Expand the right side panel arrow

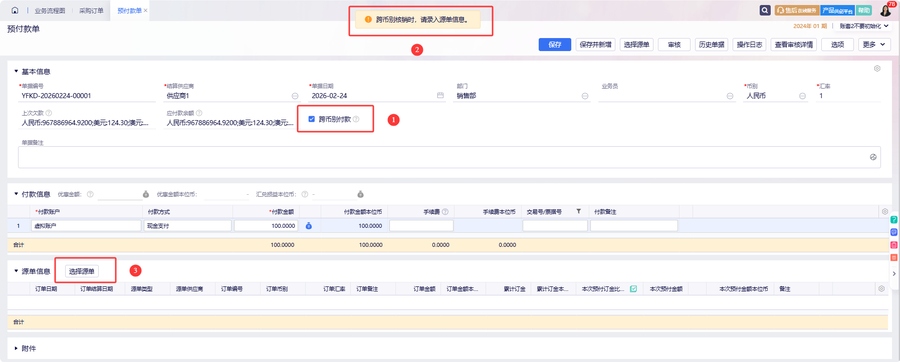click(895, 275)
